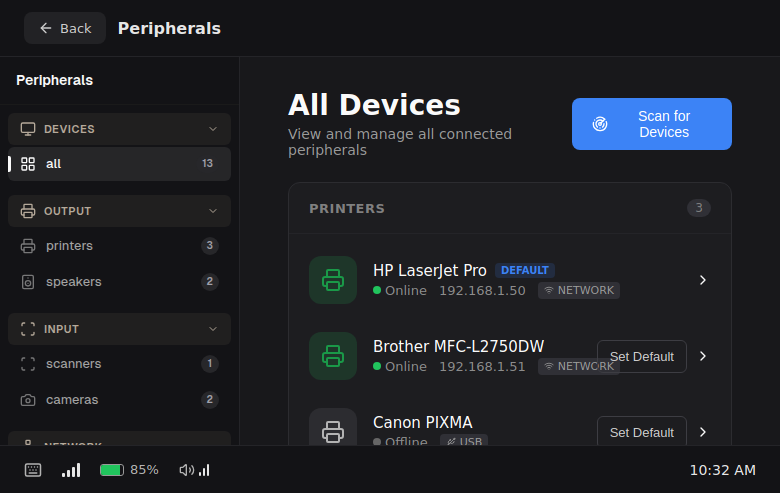
Task: Click the Canon PIXMA printer icon
Action: click(x=332, y=431)
